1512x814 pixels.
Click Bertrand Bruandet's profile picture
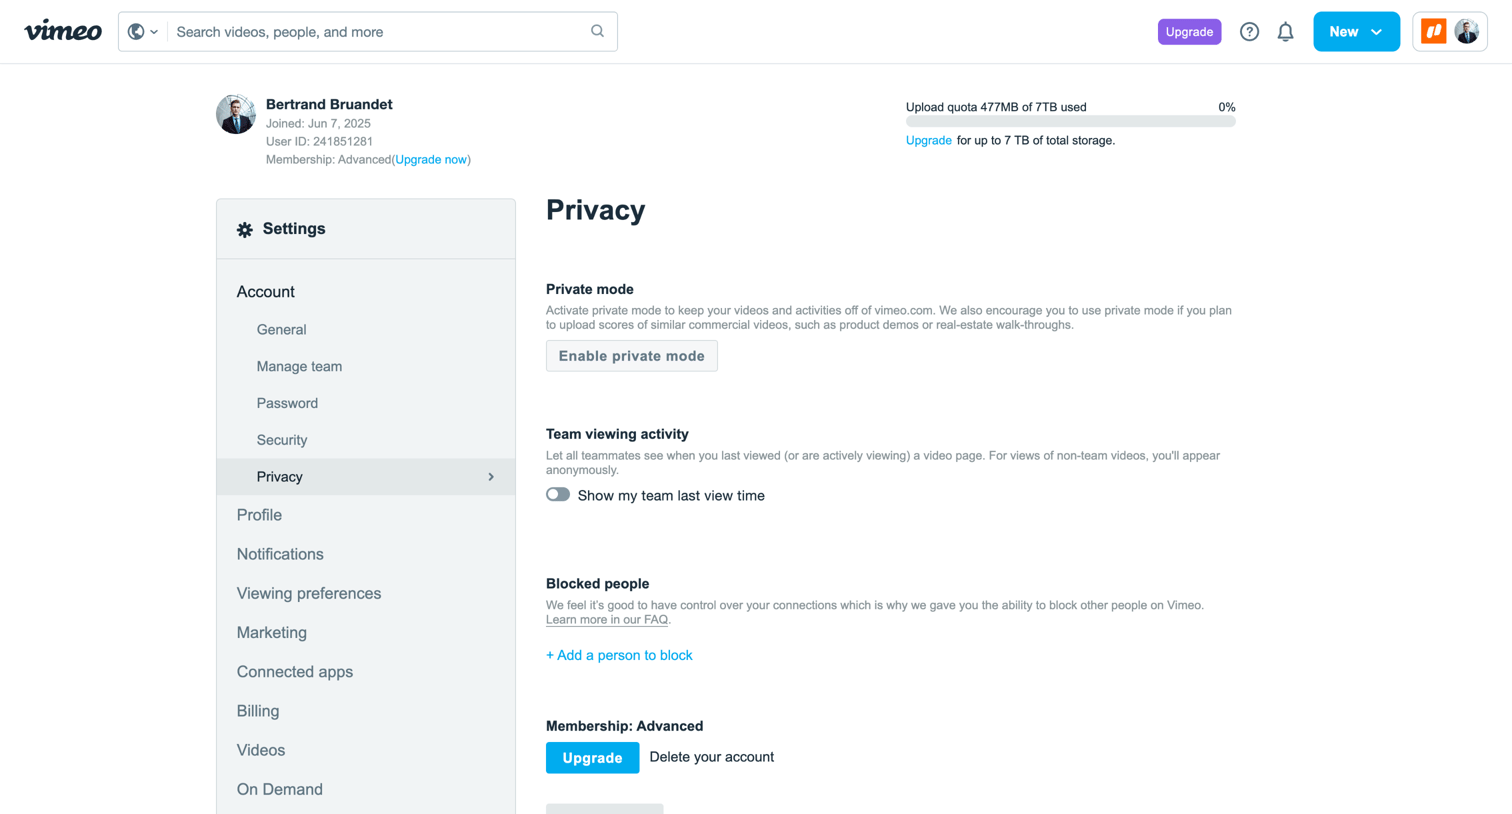tap(236, 114)
